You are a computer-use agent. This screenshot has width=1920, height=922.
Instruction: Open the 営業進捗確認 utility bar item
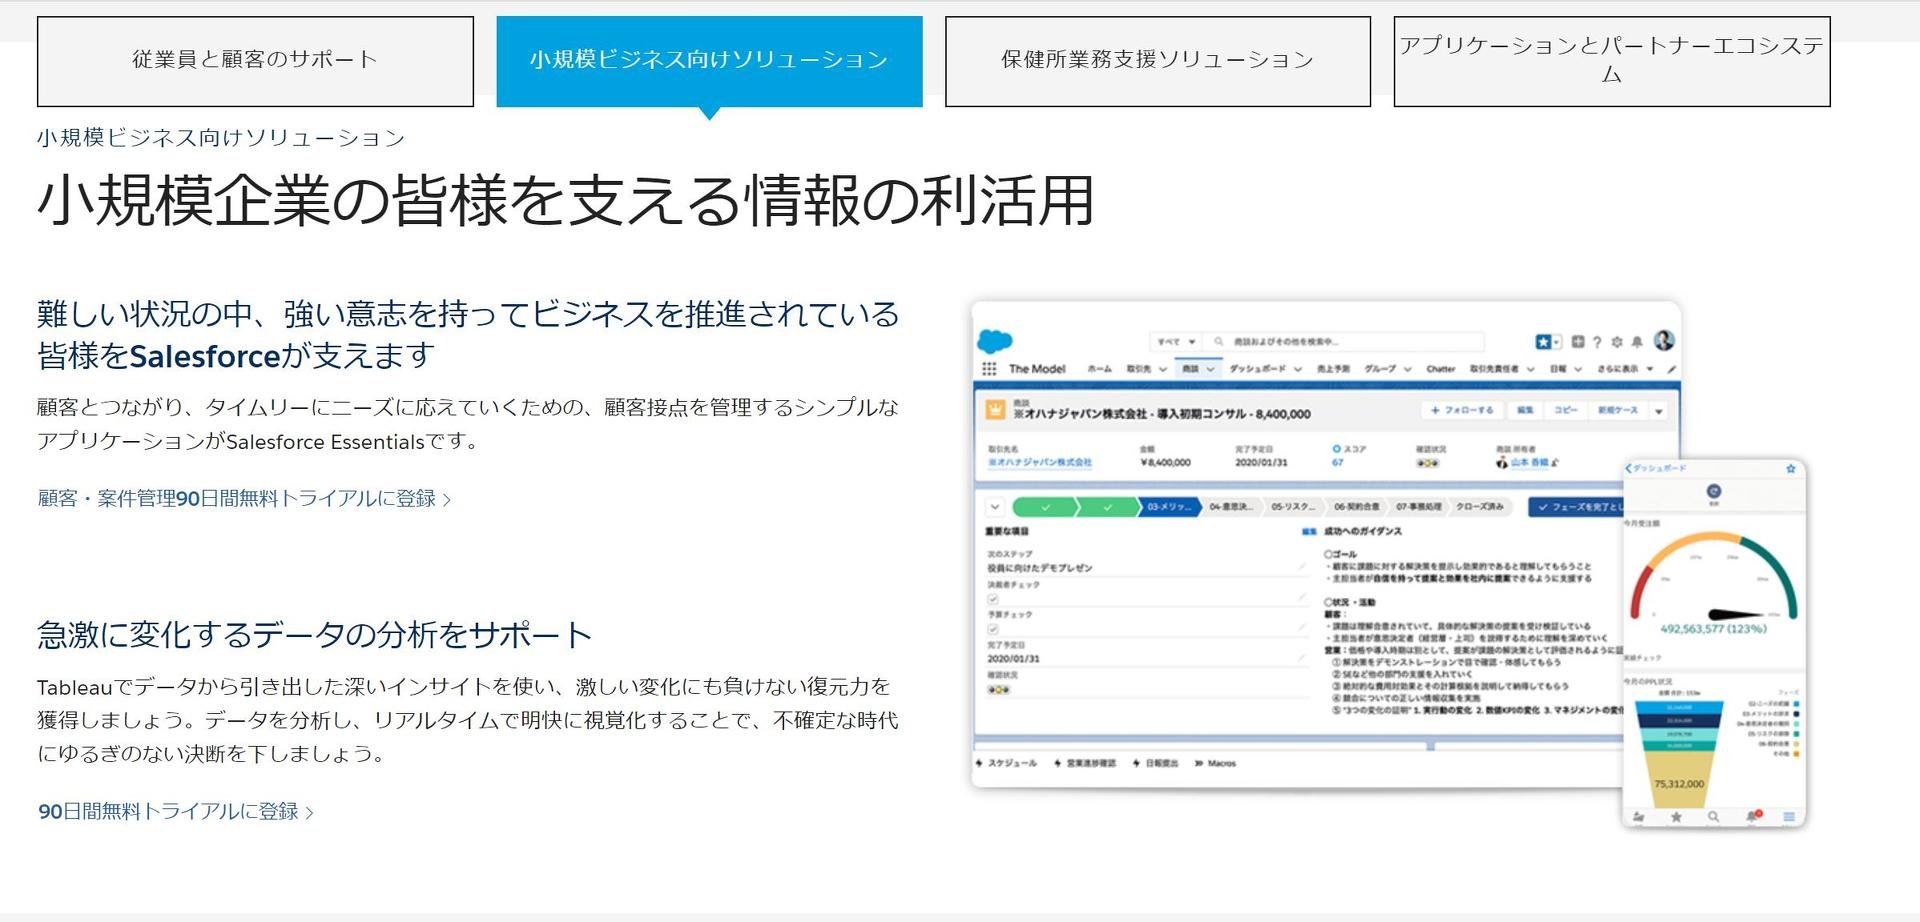click(1085, 763)
